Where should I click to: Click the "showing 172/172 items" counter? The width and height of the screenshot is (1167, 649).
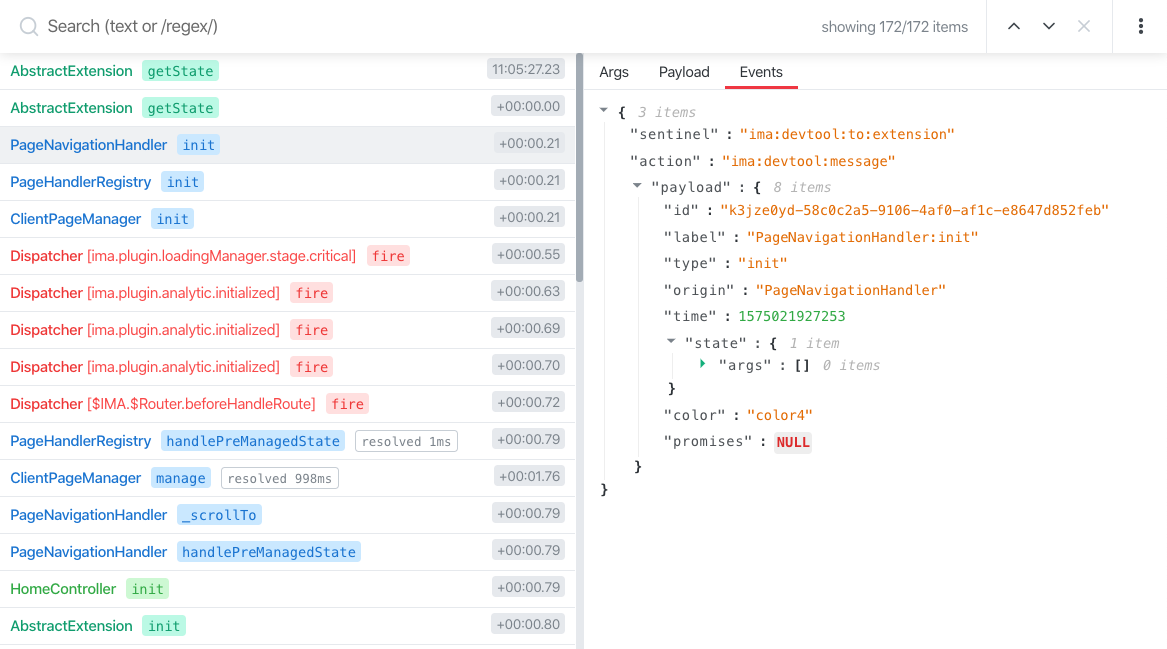pos(895,27)
